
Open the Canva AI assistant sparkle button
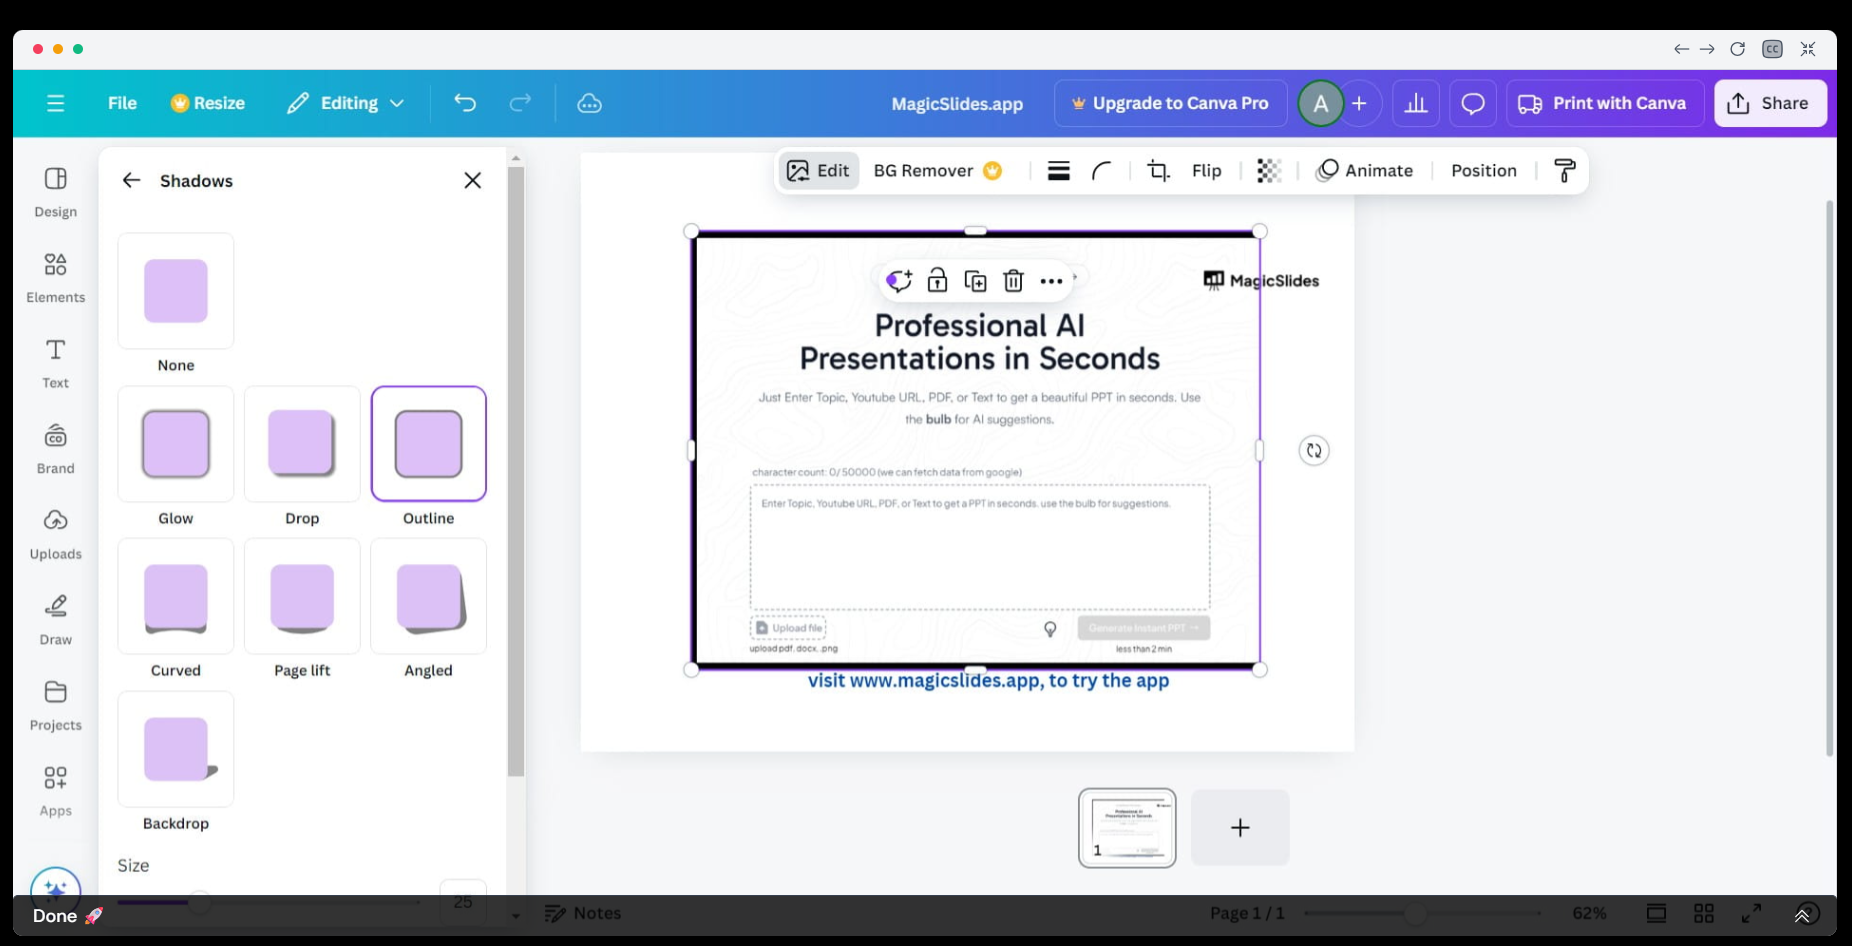pos(56,890)
